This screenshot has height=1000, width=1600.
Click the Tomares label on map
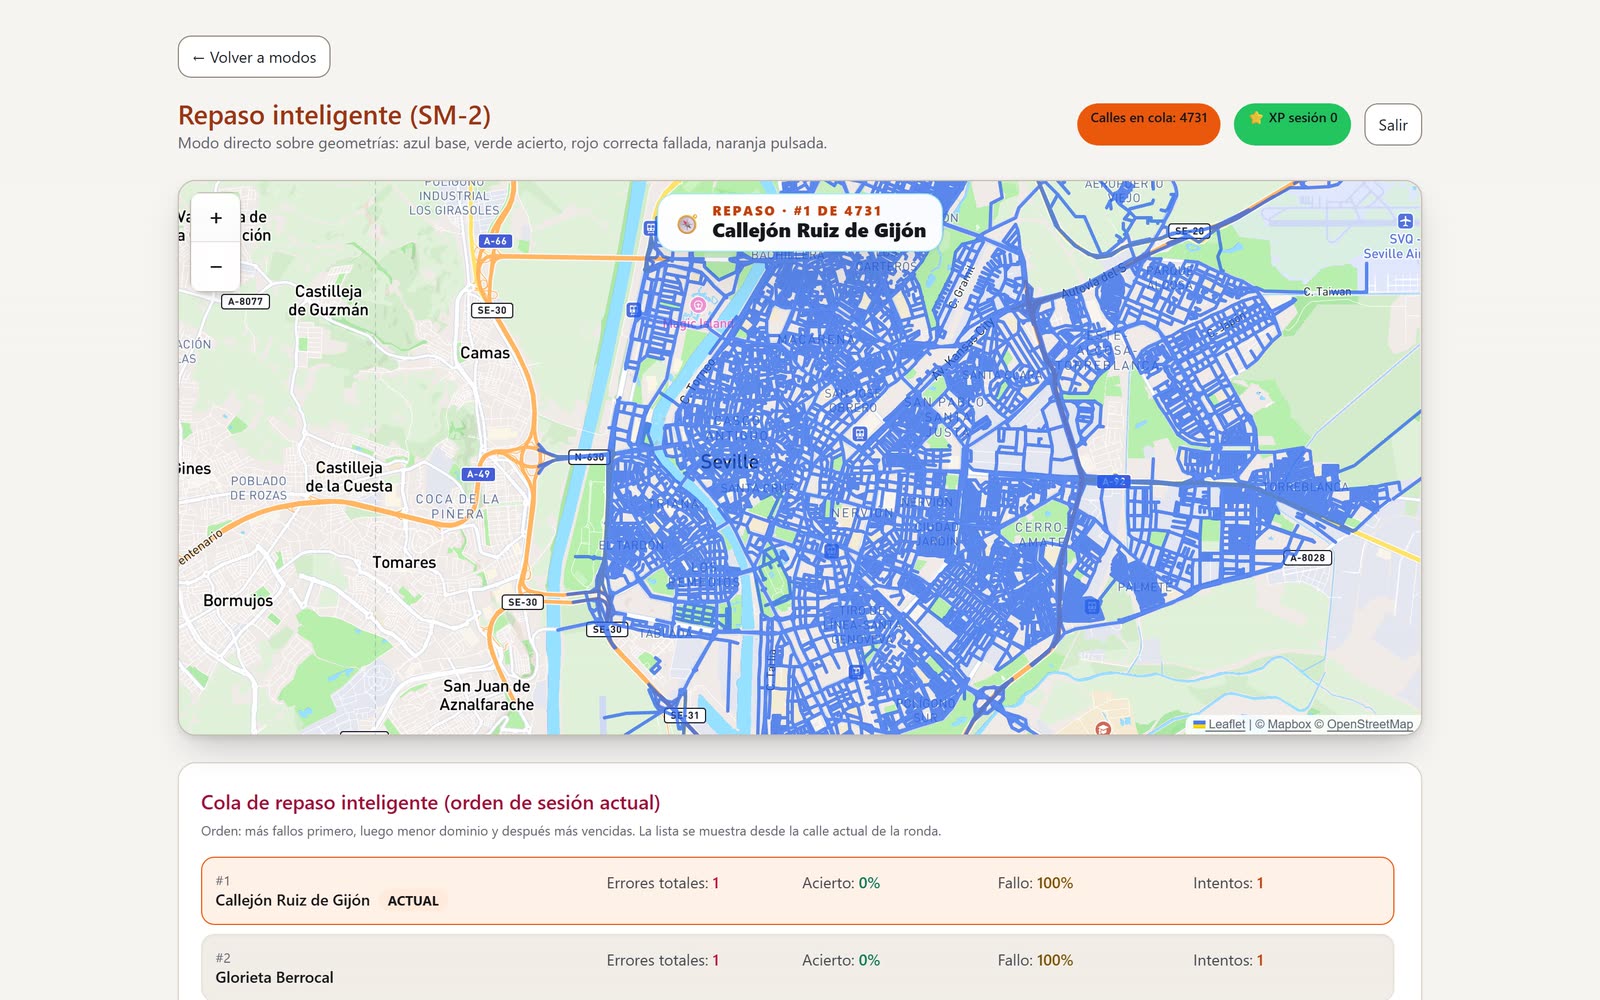pos(404,563)
